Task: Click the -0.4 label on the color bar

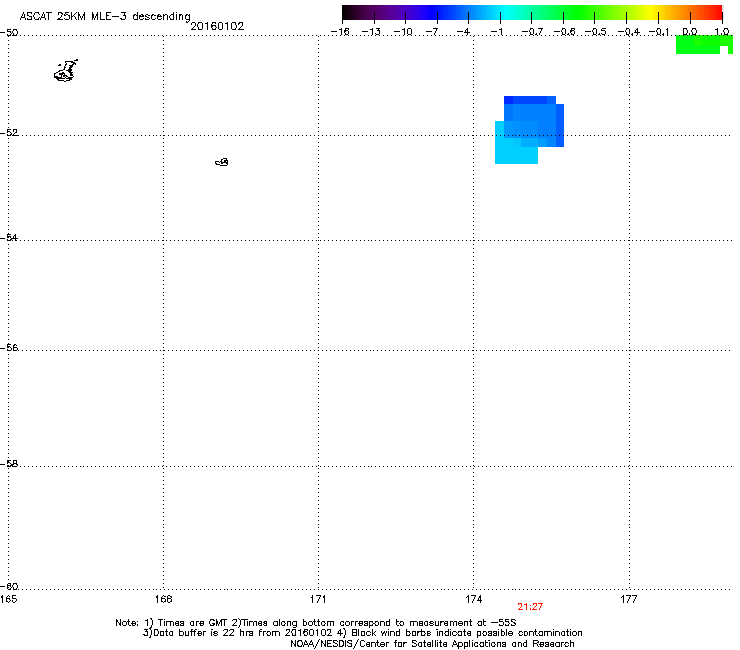Action: (629, 32)
